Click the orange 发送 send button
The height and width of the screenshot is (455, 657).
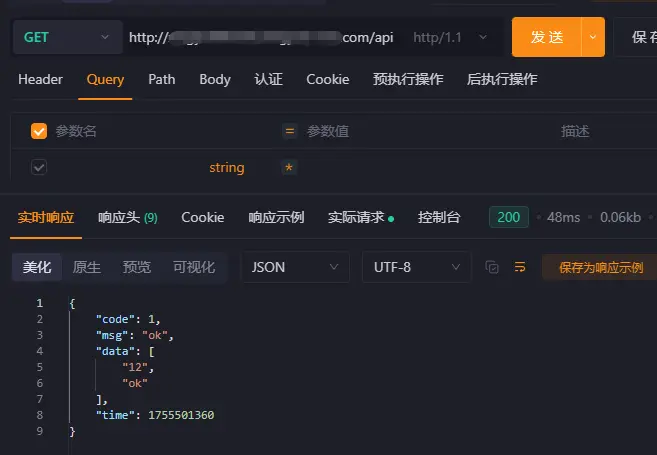click(547, 38)
